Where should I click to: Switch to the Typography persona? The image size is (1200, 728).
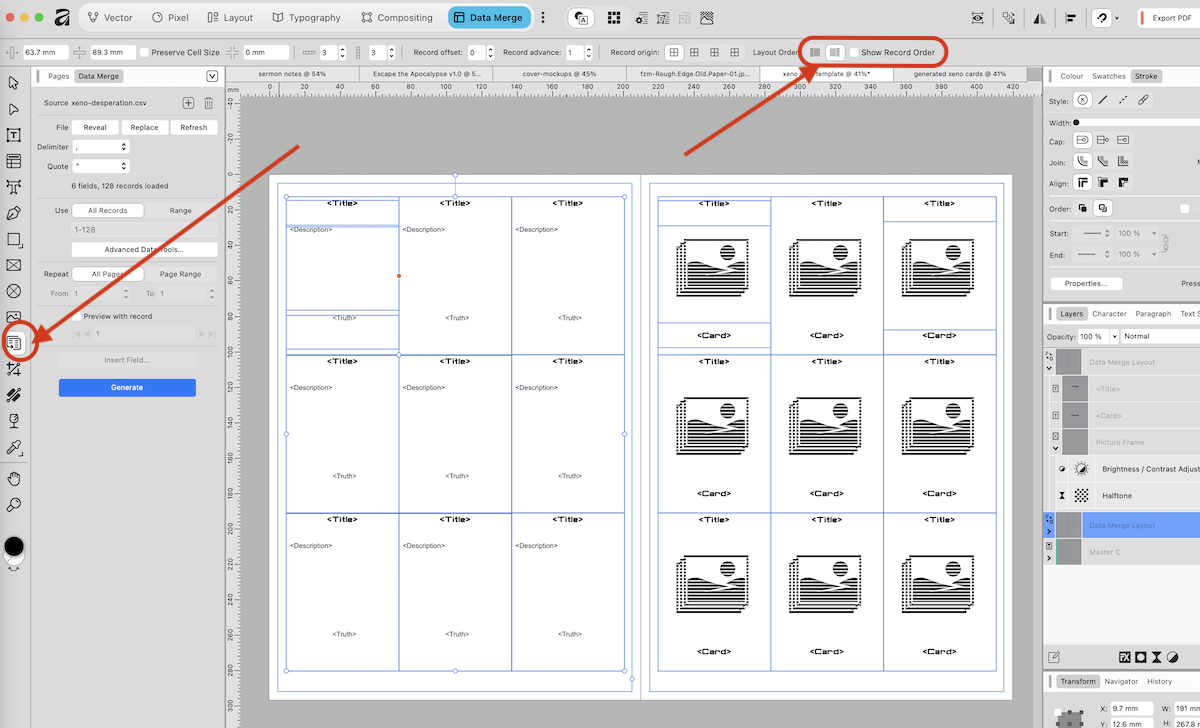tap(306, 17)
